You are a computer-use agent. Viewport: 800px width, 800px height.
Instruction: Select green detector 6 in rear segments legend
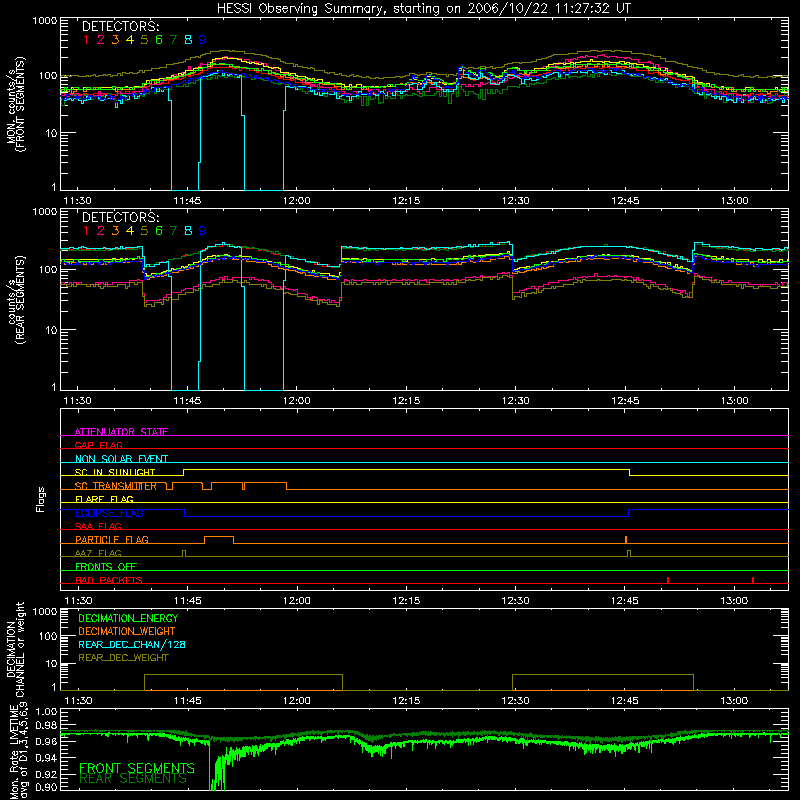pos(159,231)
